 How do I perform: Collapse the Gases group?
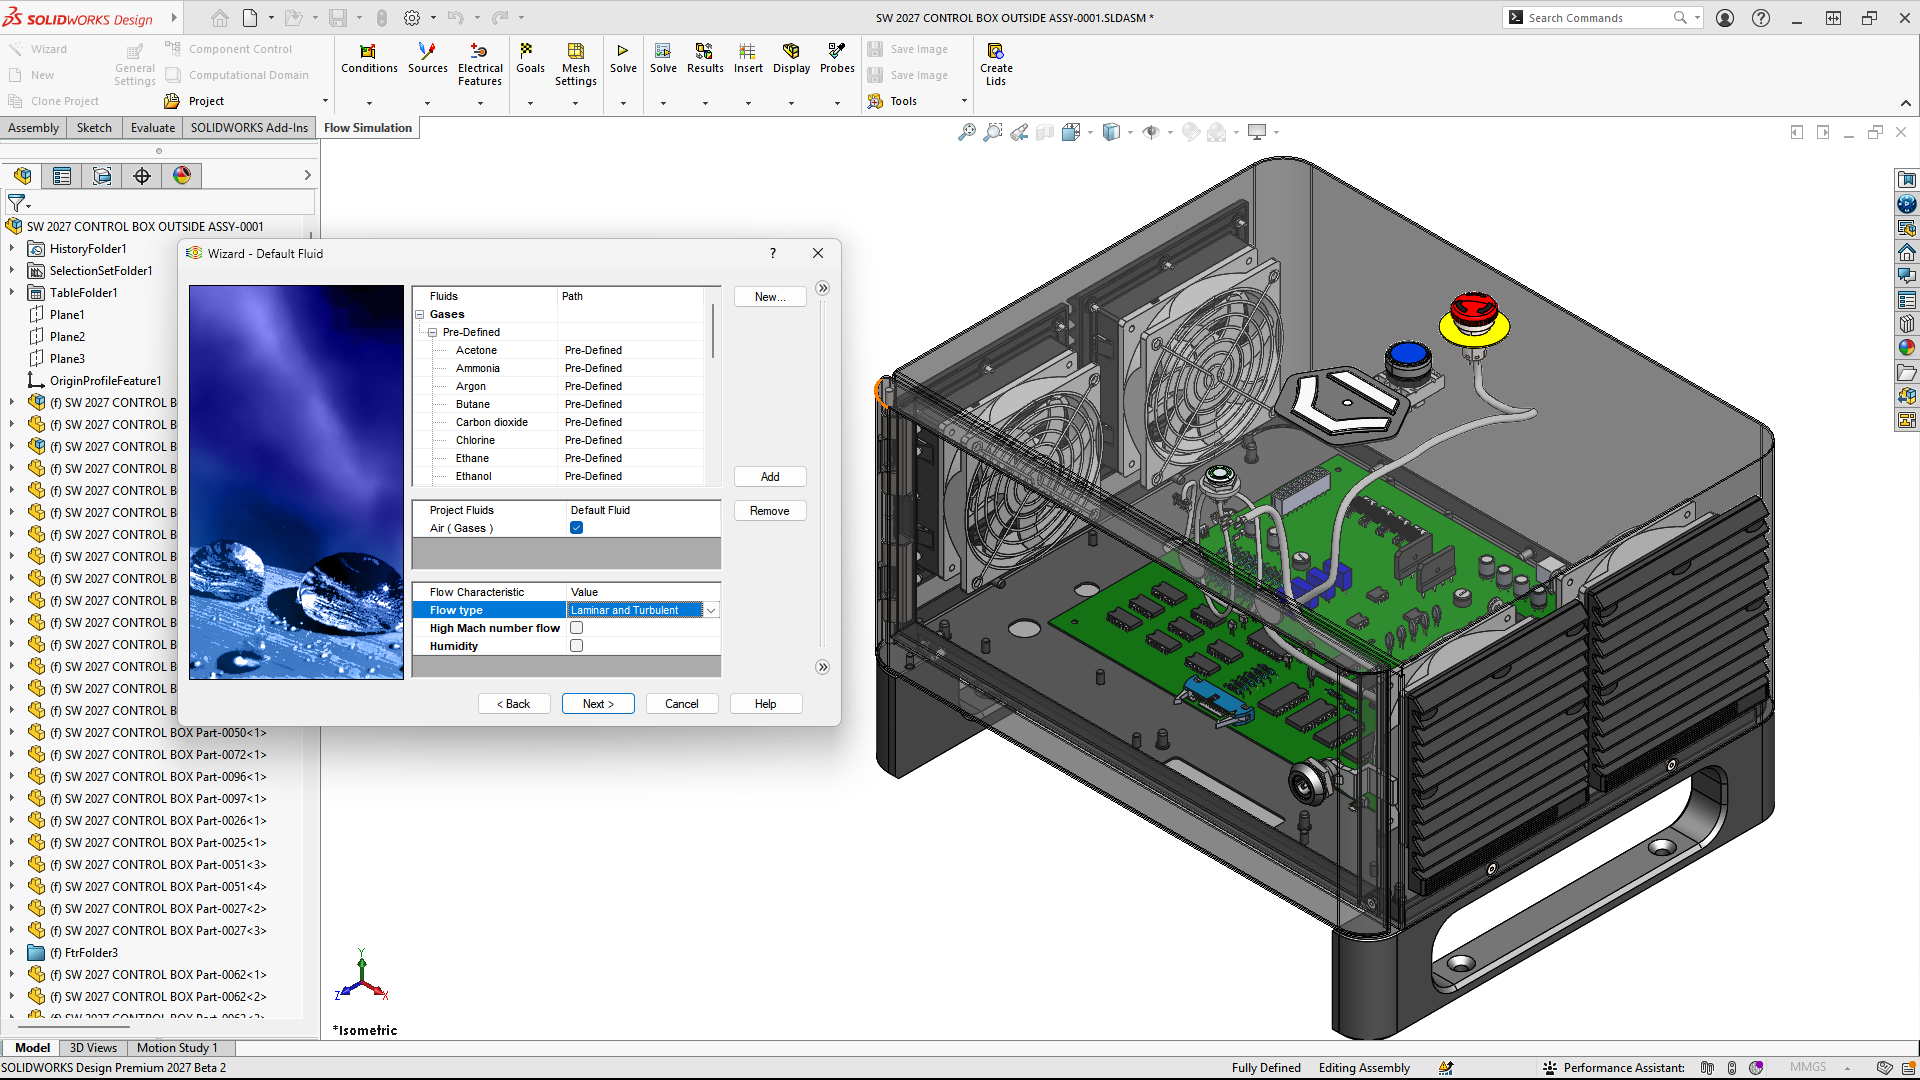[x=420, y=314]
